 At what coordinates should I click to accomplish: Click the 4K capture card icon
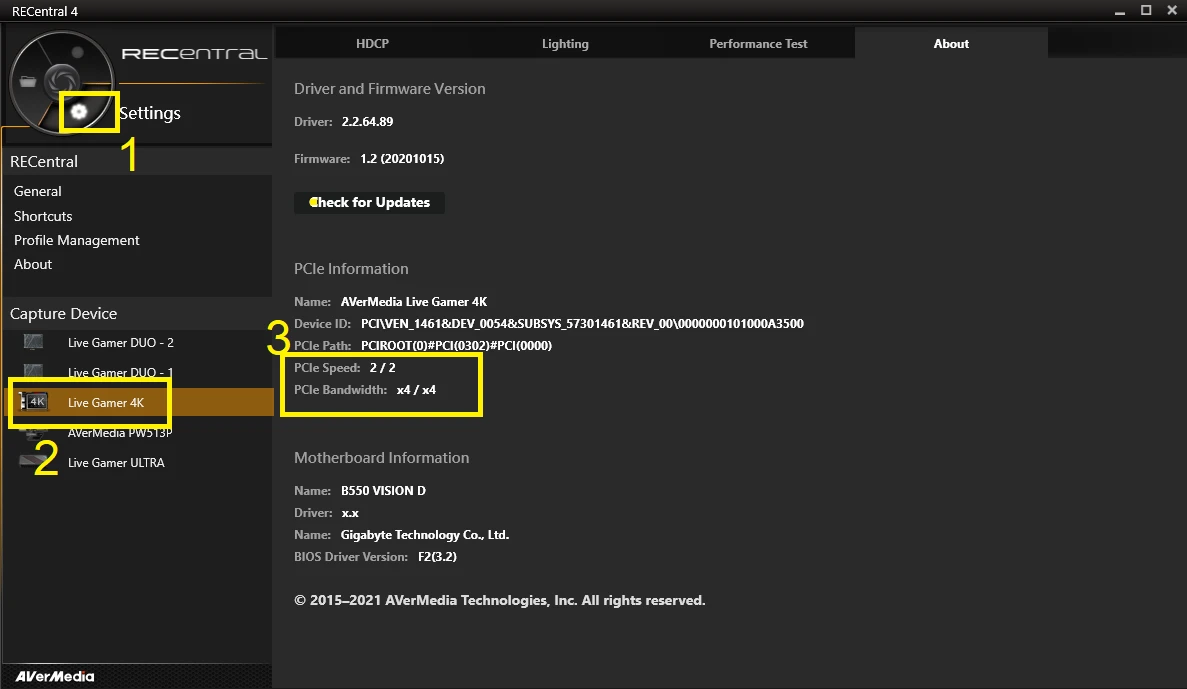pos(34,402)
